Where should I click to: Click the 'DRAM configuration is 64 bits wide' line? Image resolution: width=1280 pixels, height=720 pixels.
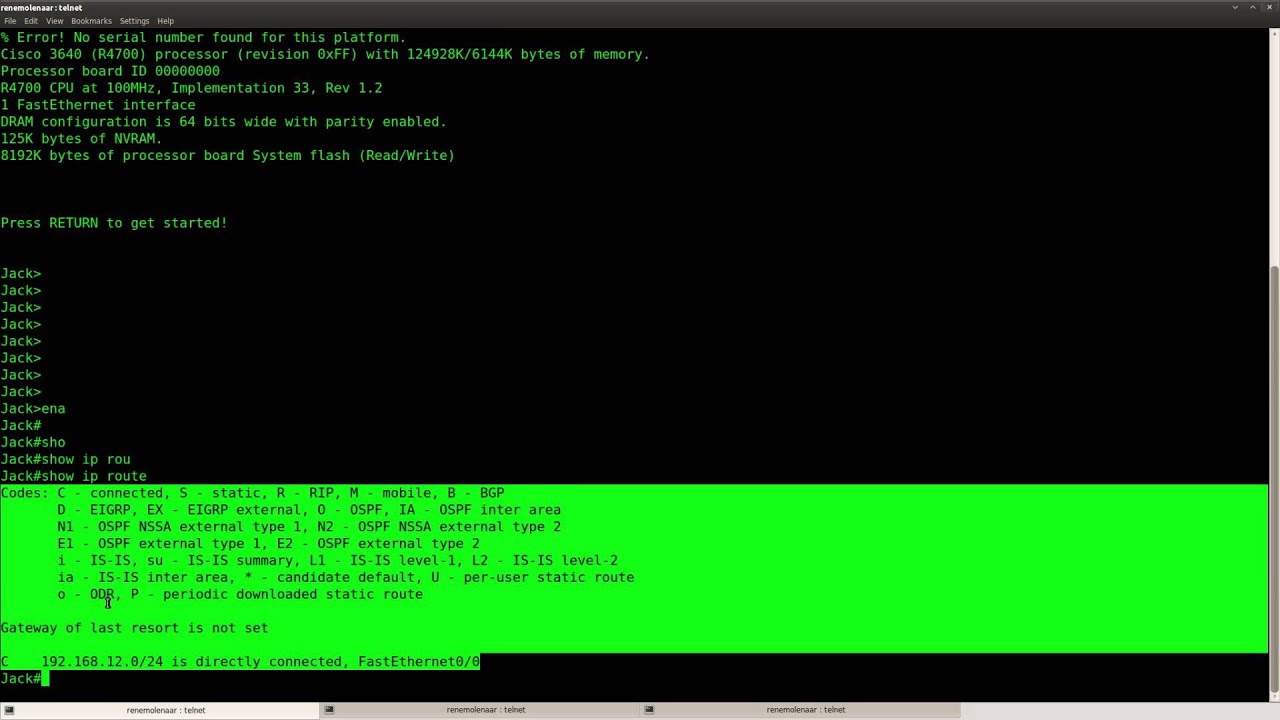[x=223, y=122]
